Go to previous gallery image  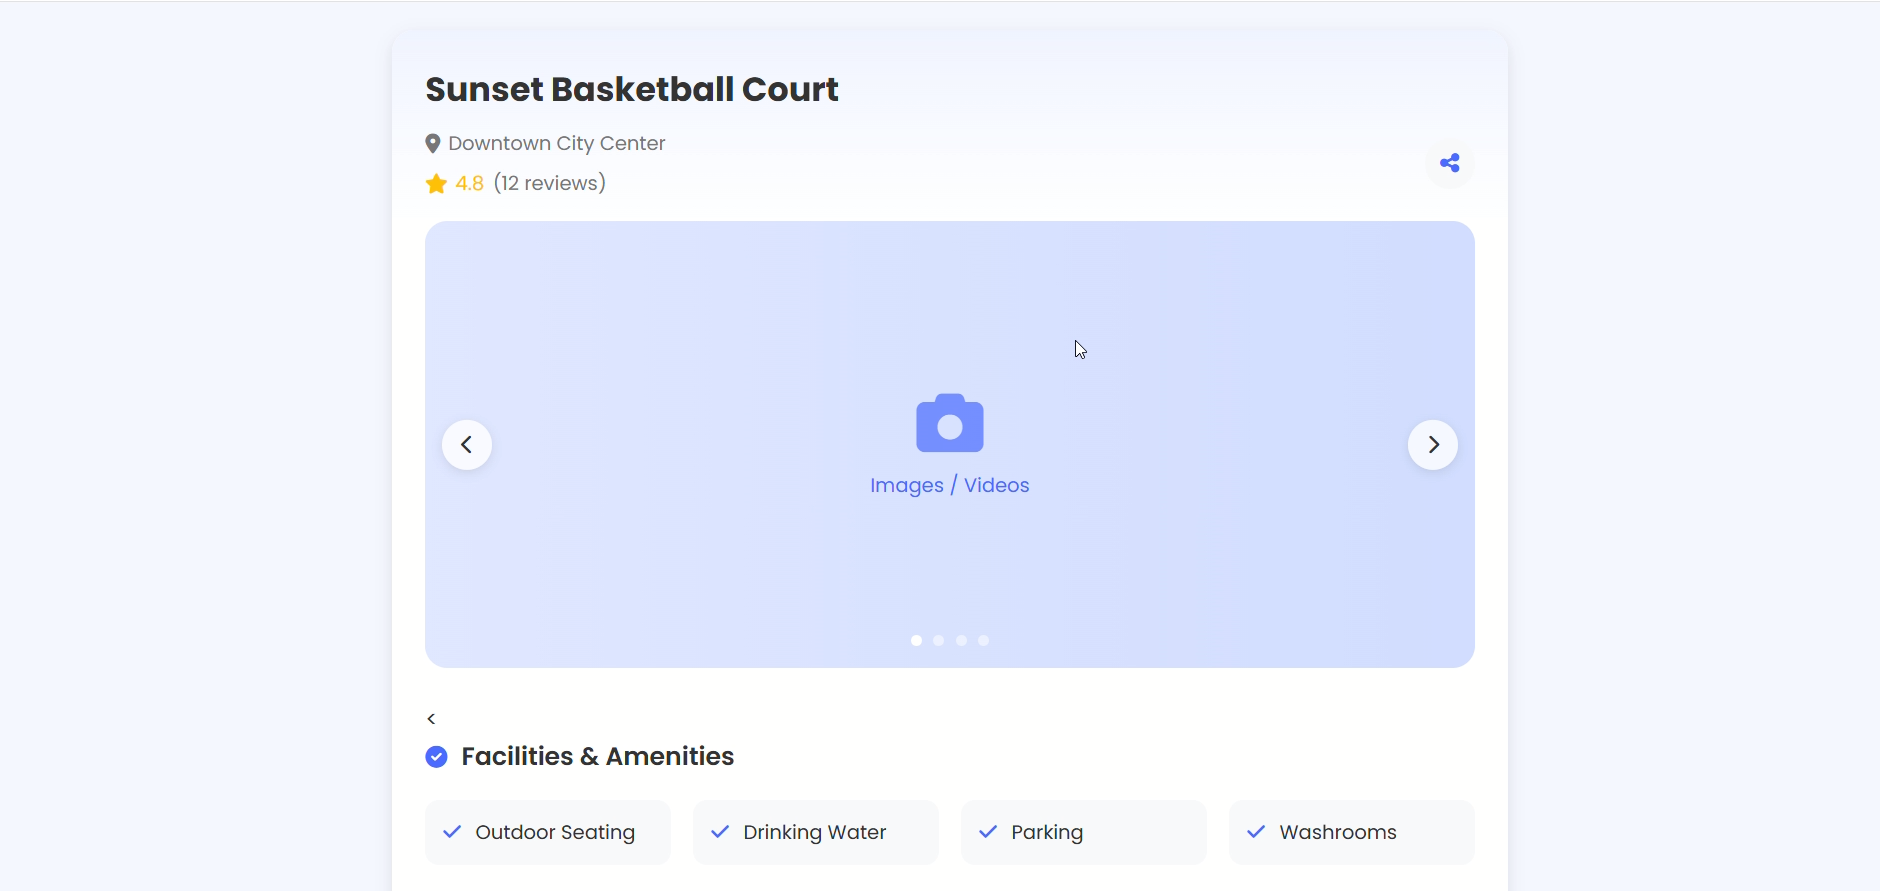(x=467, y=445)
